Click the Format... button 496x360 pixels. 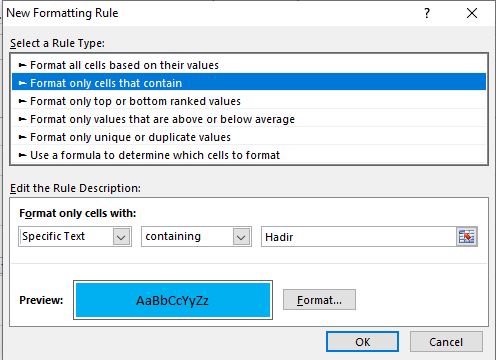319,300
